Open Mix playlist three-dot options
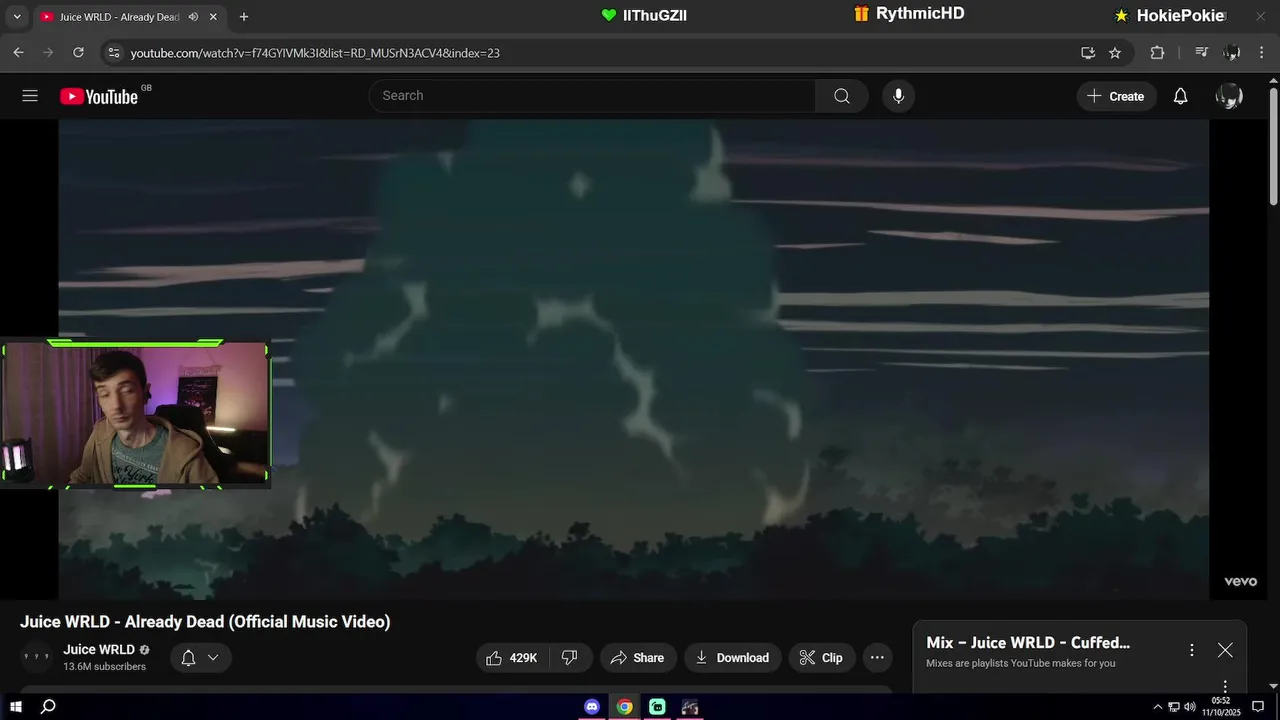Screen dimensions: 1280x720 click(x=1191, y=650)
